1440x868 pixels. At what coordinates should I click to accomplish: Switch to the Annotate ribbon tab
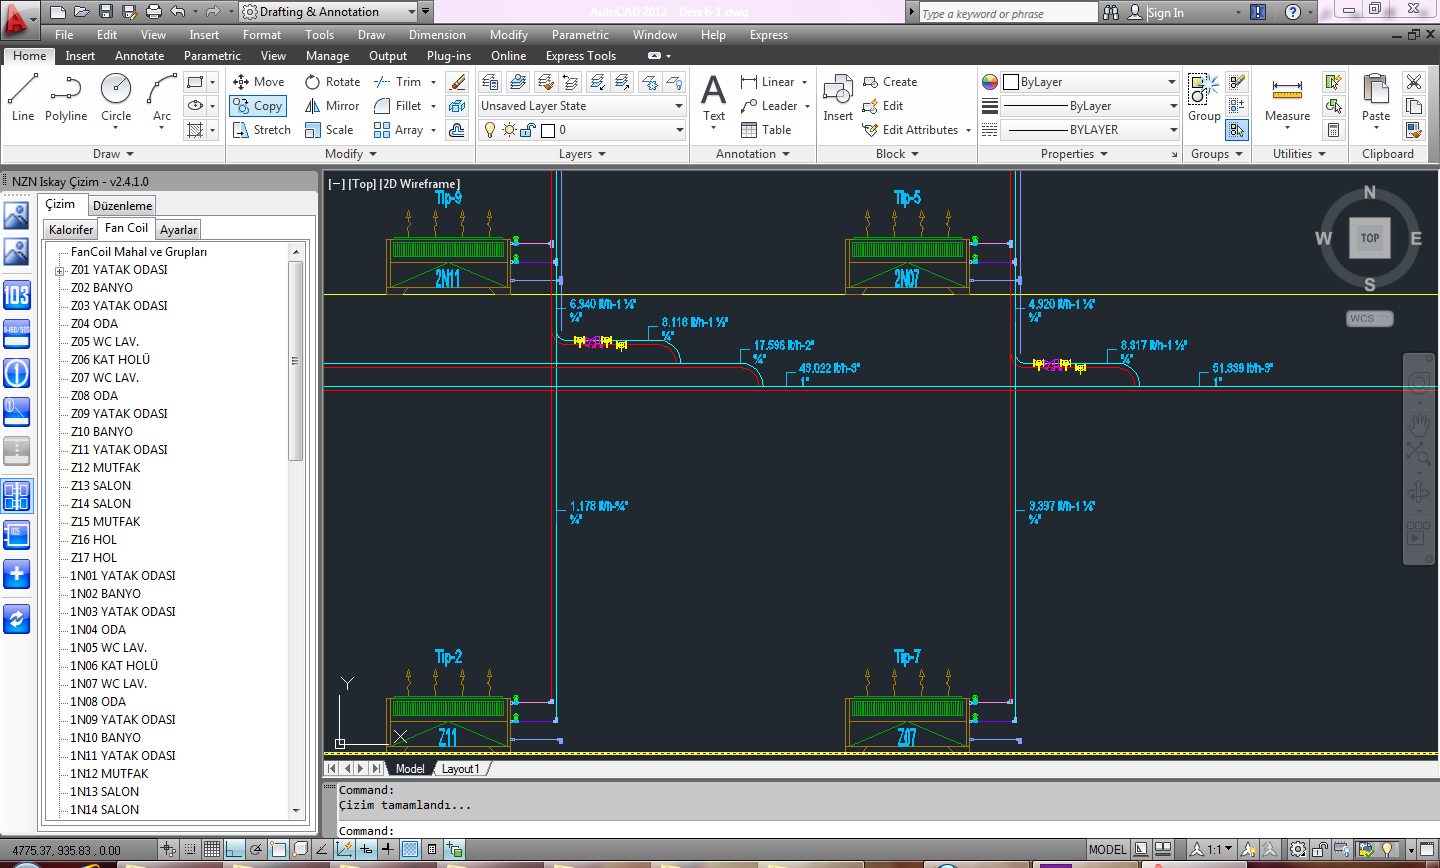(x=139, y=56)
